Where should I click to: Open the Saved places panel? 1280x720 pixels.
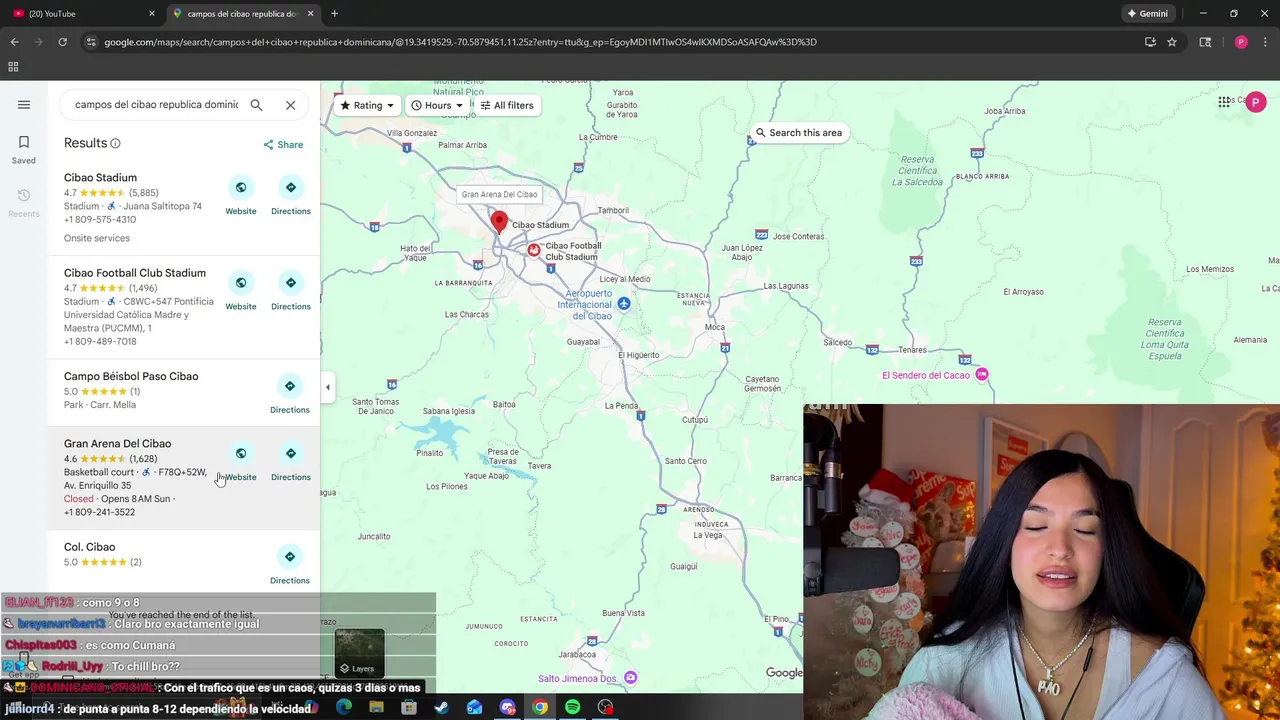pyautogui.click(x=24, y=149)
